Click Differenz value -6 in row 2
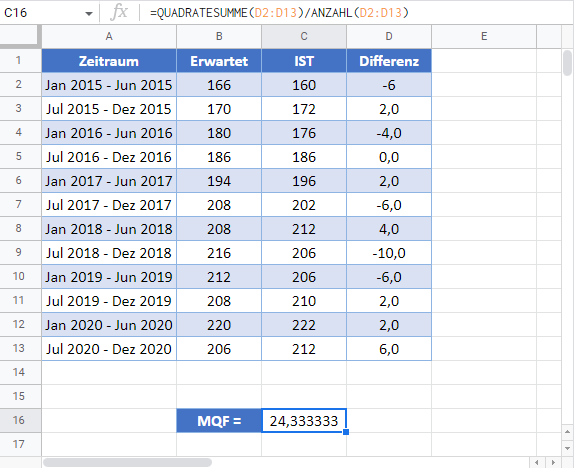574x468 pixels. click(x=389, y=85)
